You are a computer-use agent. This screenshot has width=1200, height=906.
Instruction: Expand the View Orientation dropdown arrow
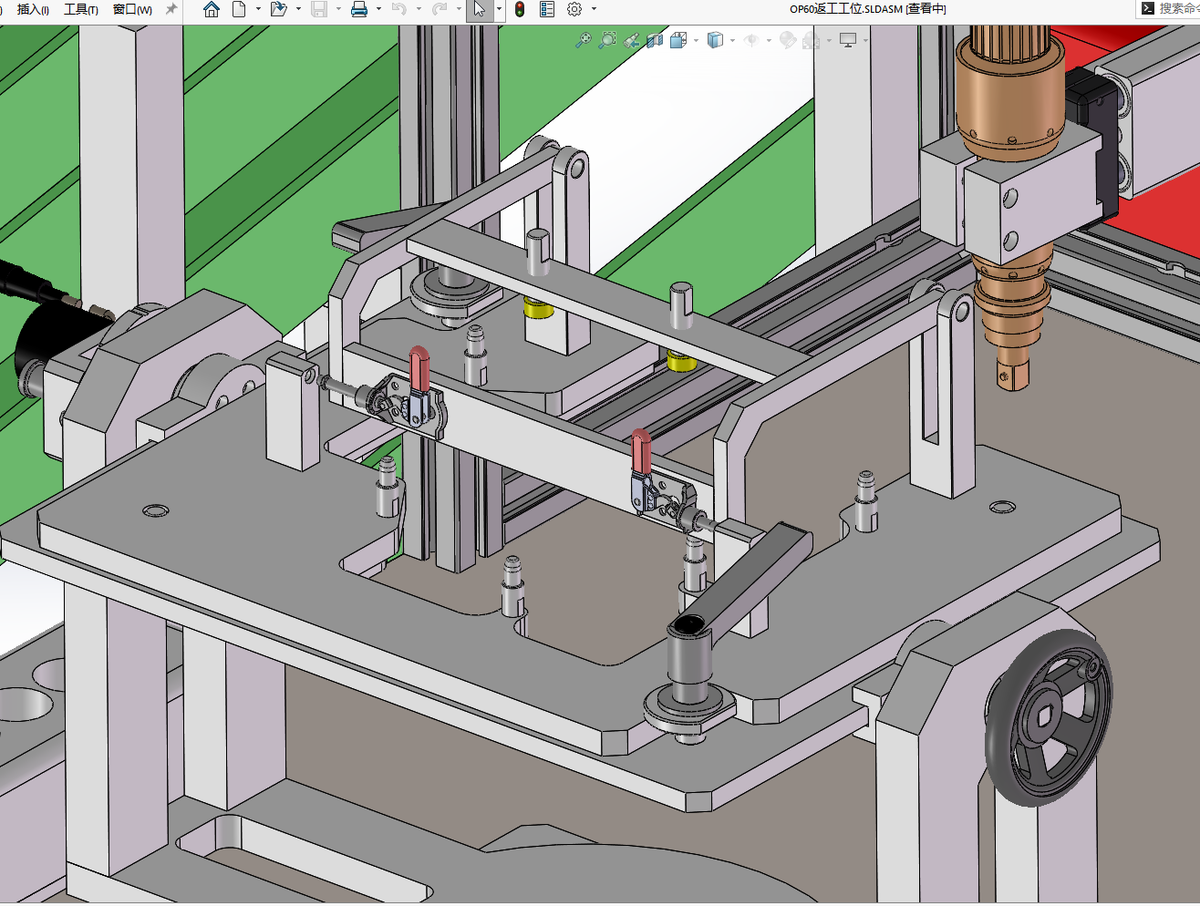pos(696,40)
